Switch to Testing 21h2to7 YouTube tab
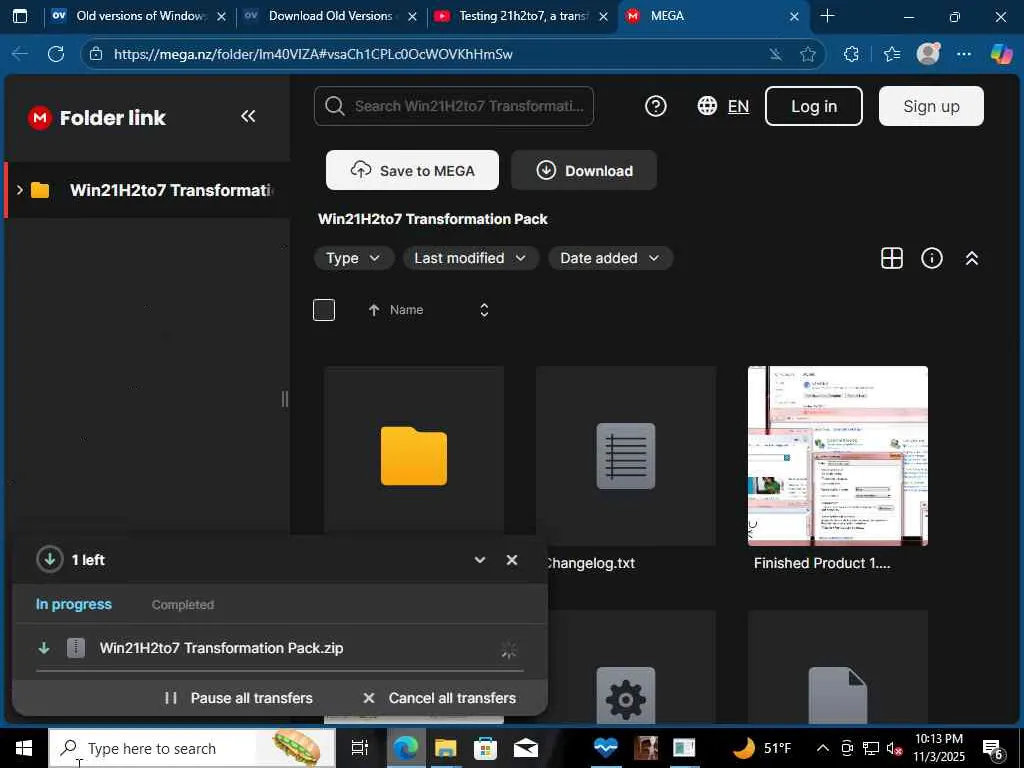The width and height of the screenshot is (1024, 768). [x=521, y=16]
